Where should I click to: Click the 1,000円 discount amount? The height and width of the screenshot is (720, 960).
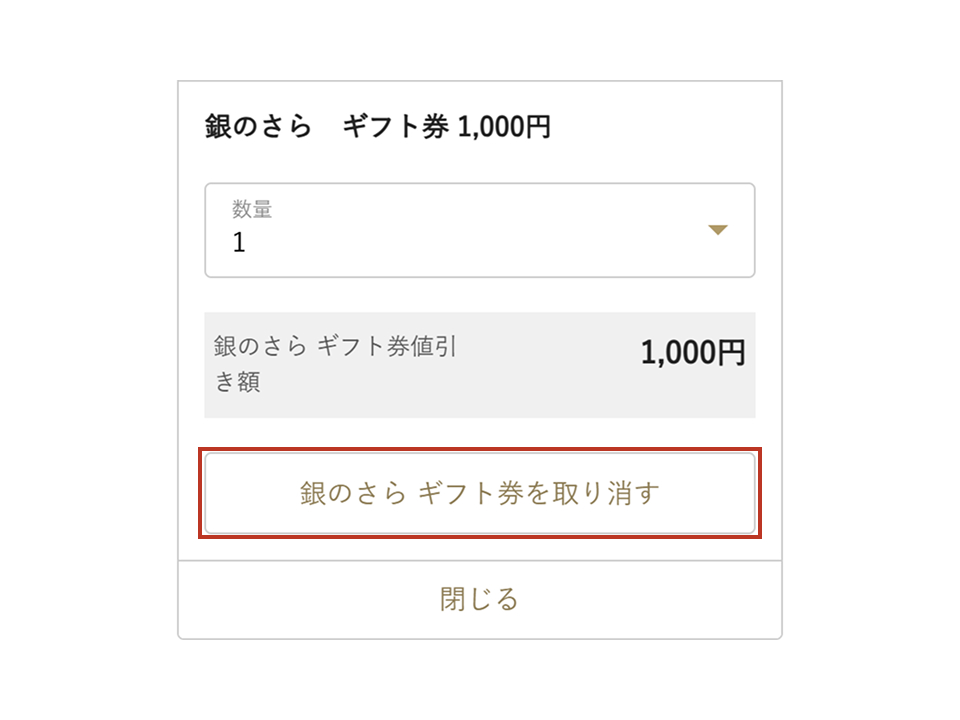[692, 352]
